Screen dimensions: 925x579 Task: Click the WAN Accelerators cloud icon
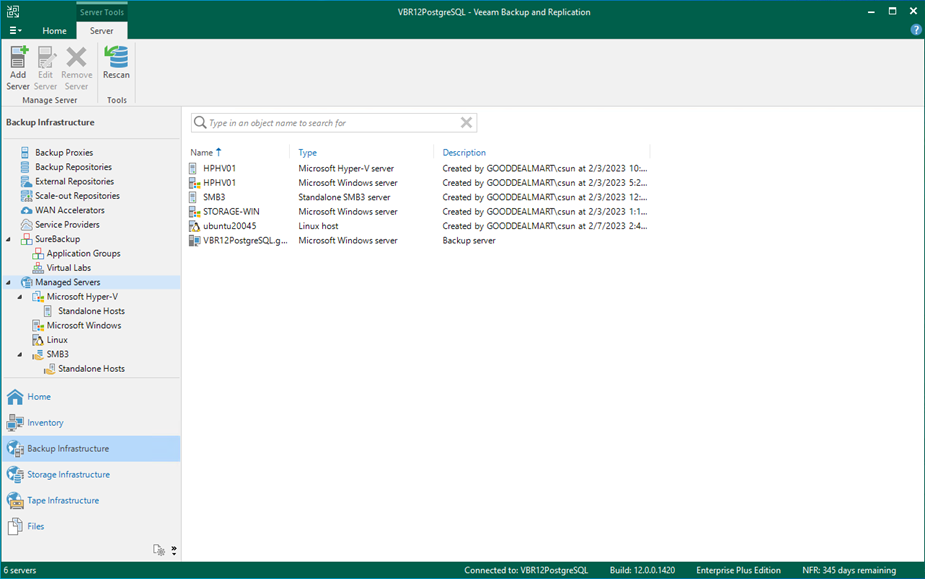point(26,210)
